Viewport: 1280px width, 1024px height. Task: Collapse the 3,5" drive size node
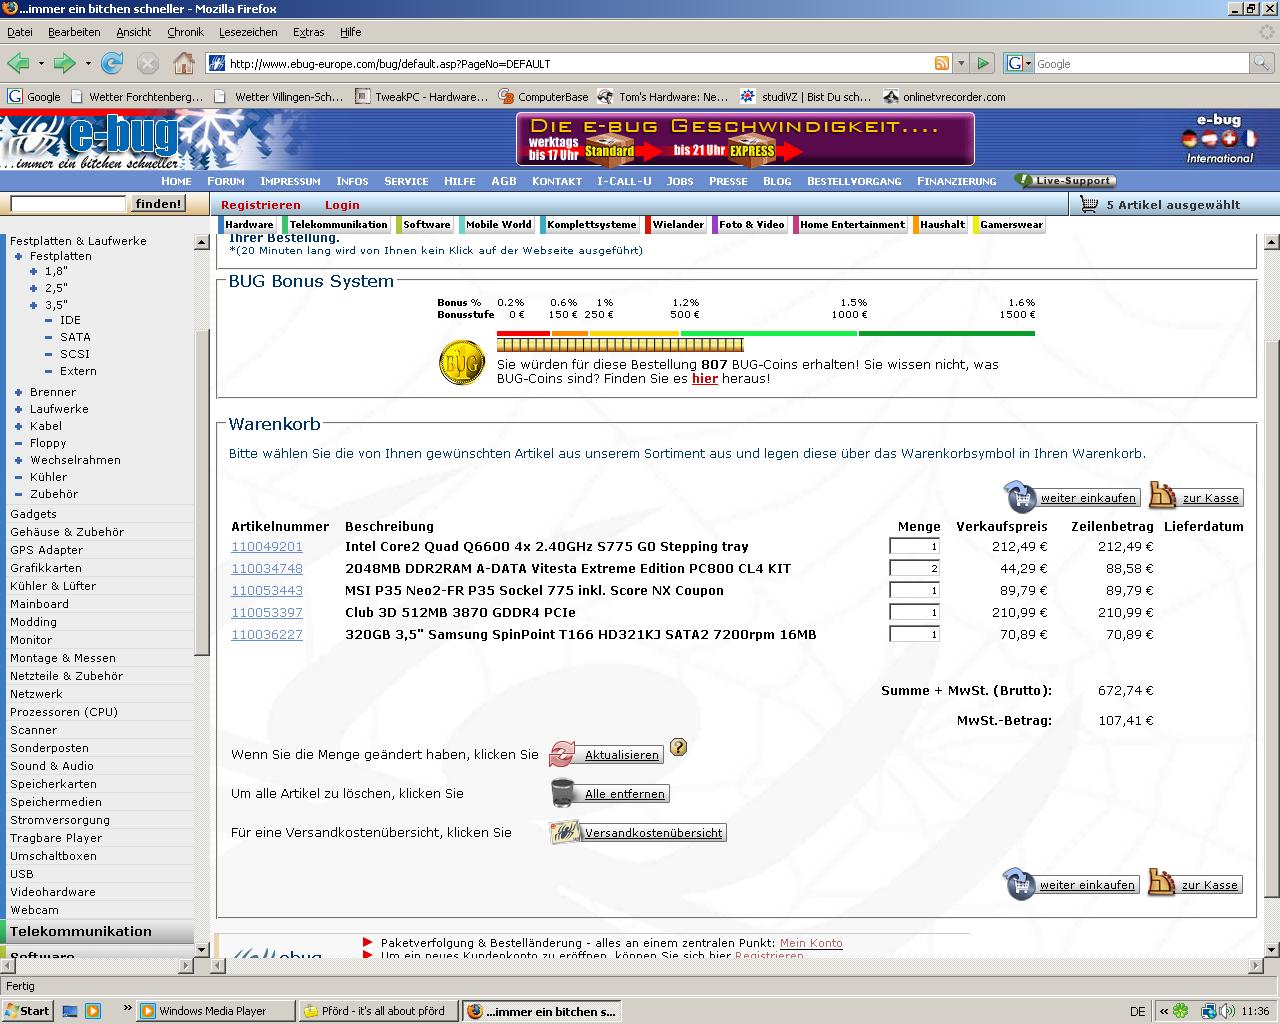point(34,306)
